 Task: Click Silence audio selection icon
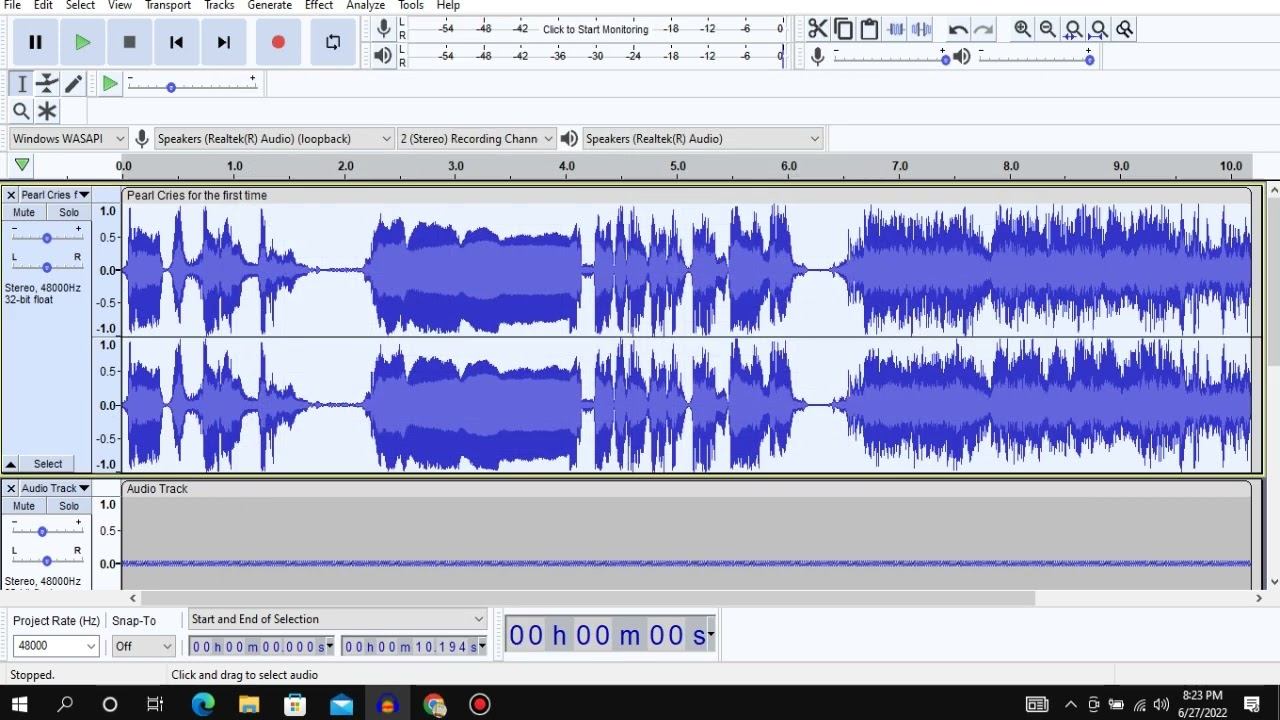pos(921,29)
